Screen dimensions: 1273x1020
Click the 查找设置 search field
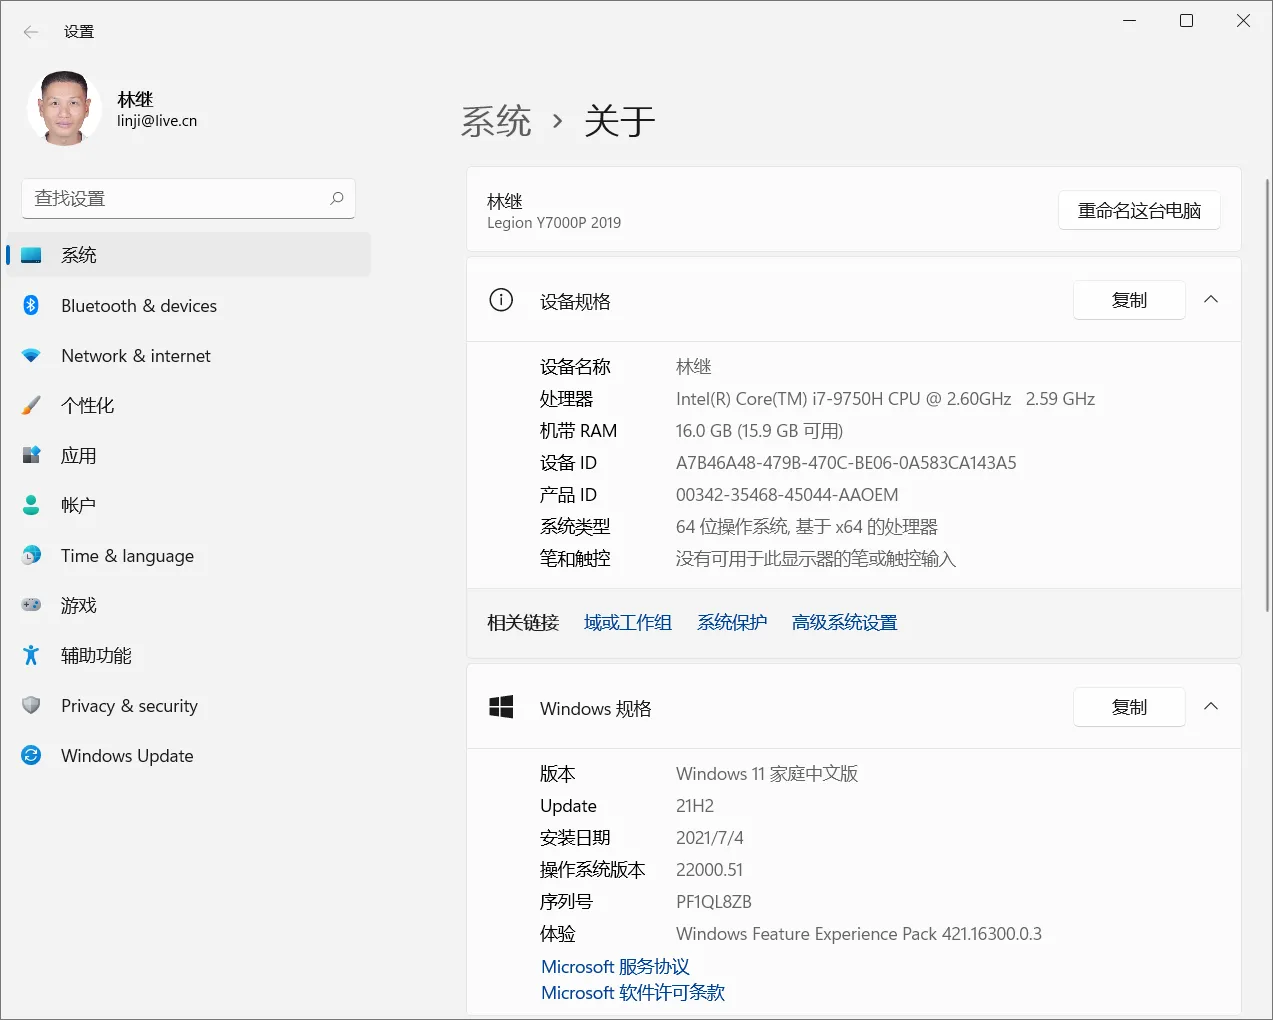189,198
